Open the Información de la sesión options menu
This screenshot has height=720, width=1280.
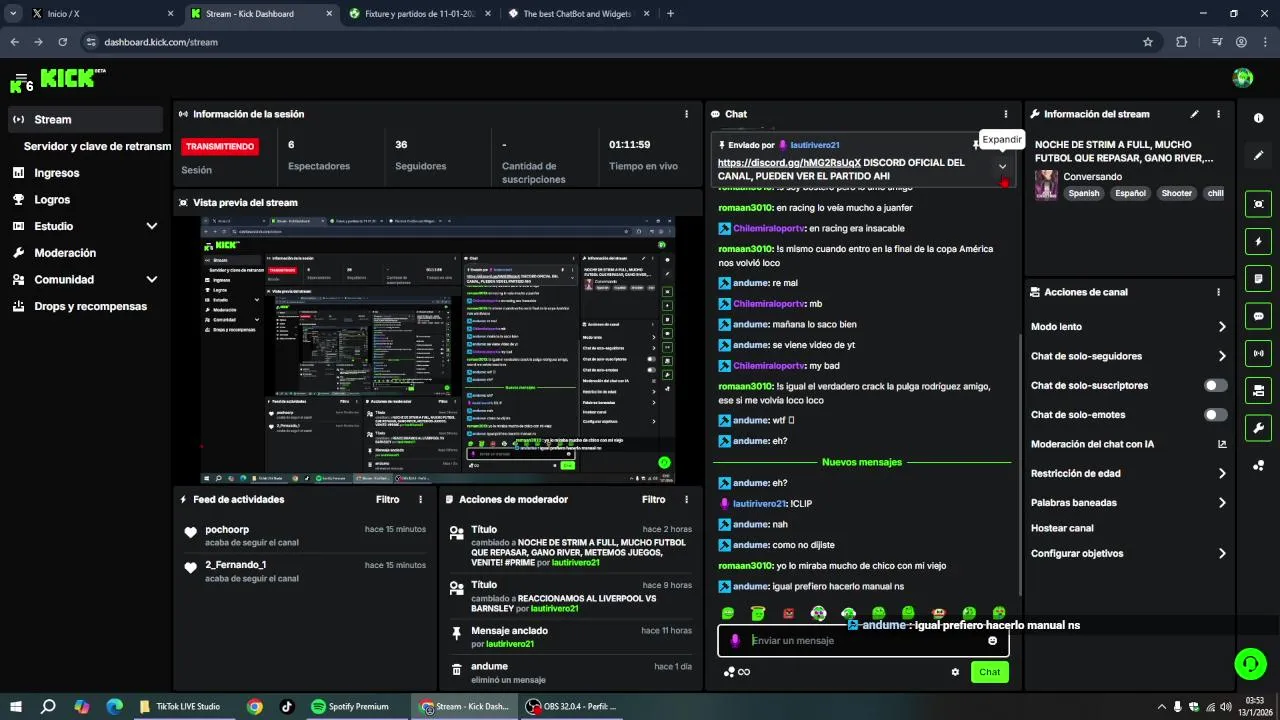pos(686,114)
